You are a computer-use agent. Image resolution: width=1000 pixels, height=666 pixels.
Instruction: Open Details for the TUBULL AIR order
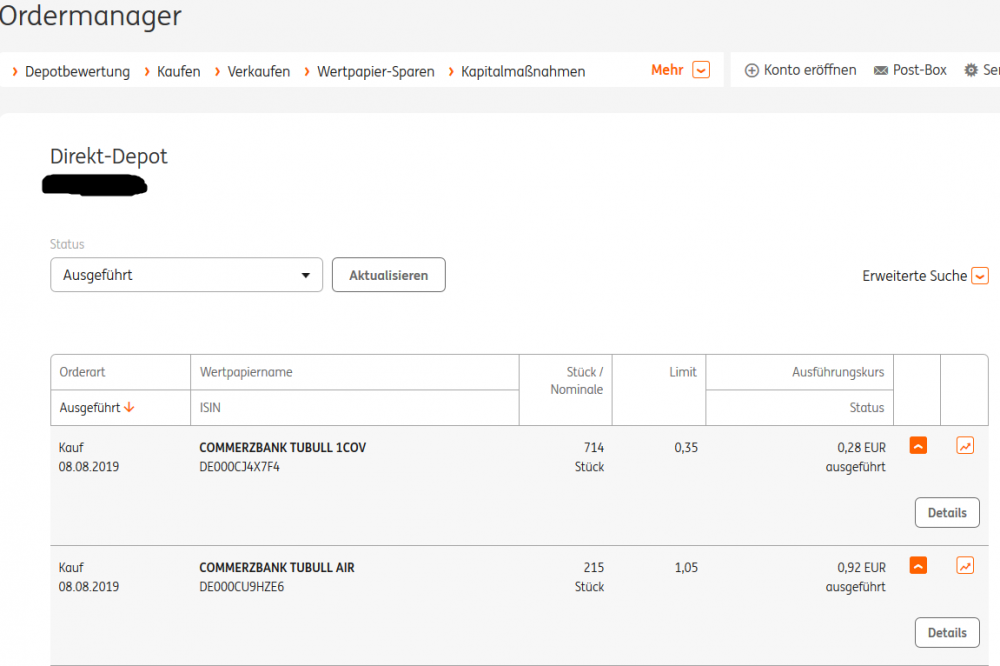(946, 633)
